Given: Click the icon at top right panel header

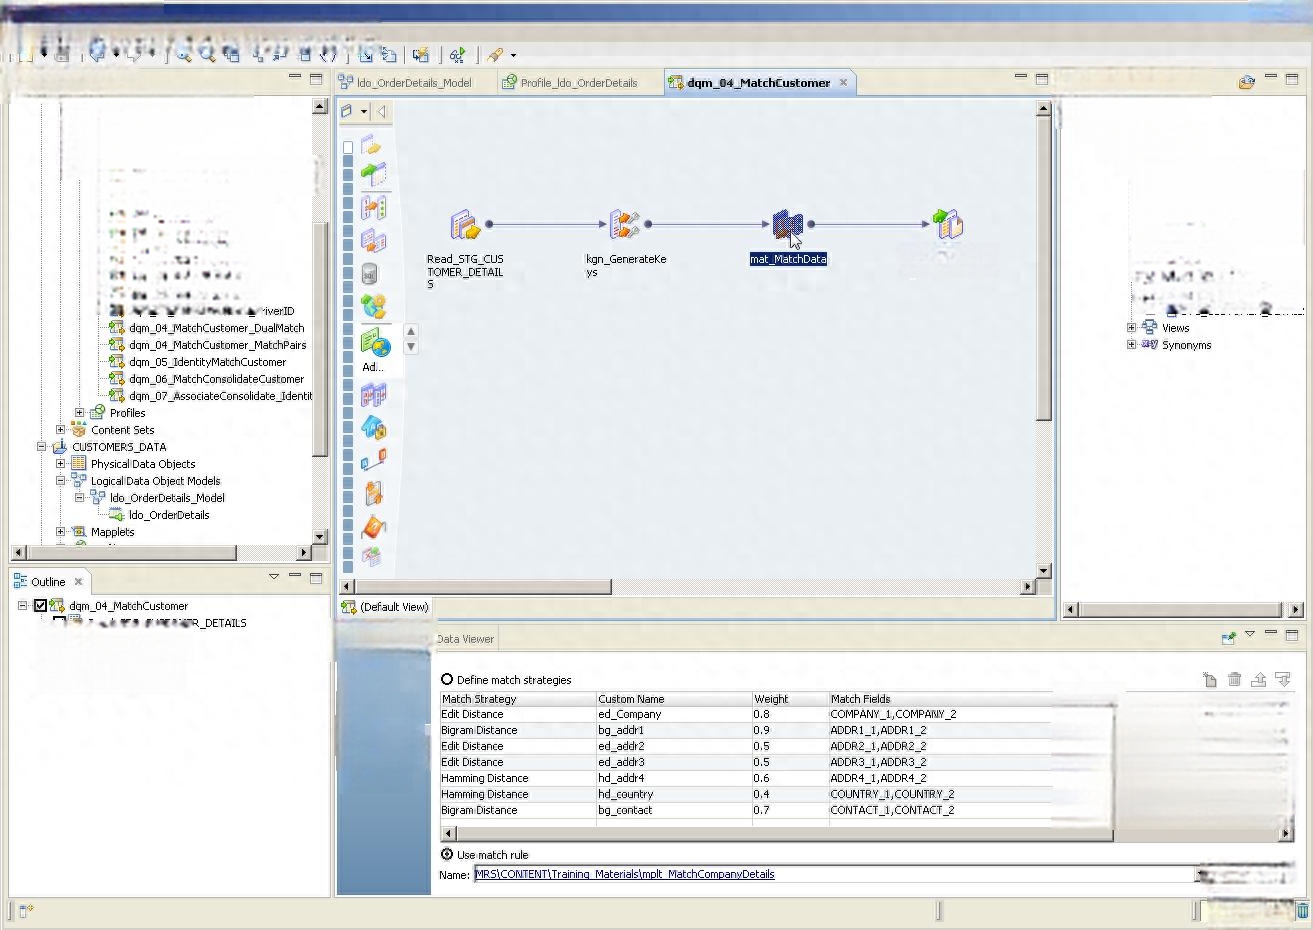Looking at the screenshot, I should click(1246, 82).
